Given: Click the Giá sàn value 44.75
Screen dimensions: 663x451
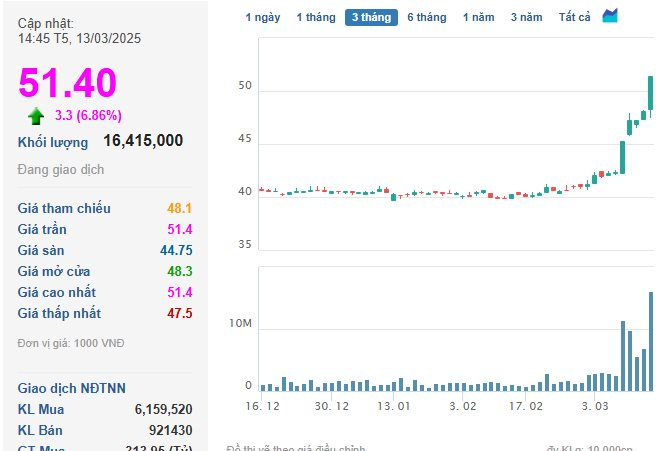Looking at the screenshot, I should (176, 250).
